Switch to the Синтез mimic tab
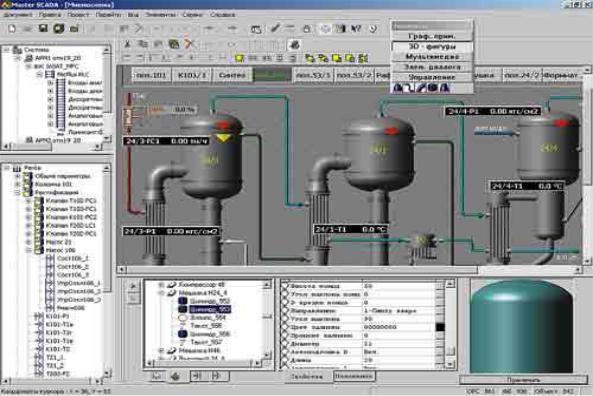 pos(232,75)
